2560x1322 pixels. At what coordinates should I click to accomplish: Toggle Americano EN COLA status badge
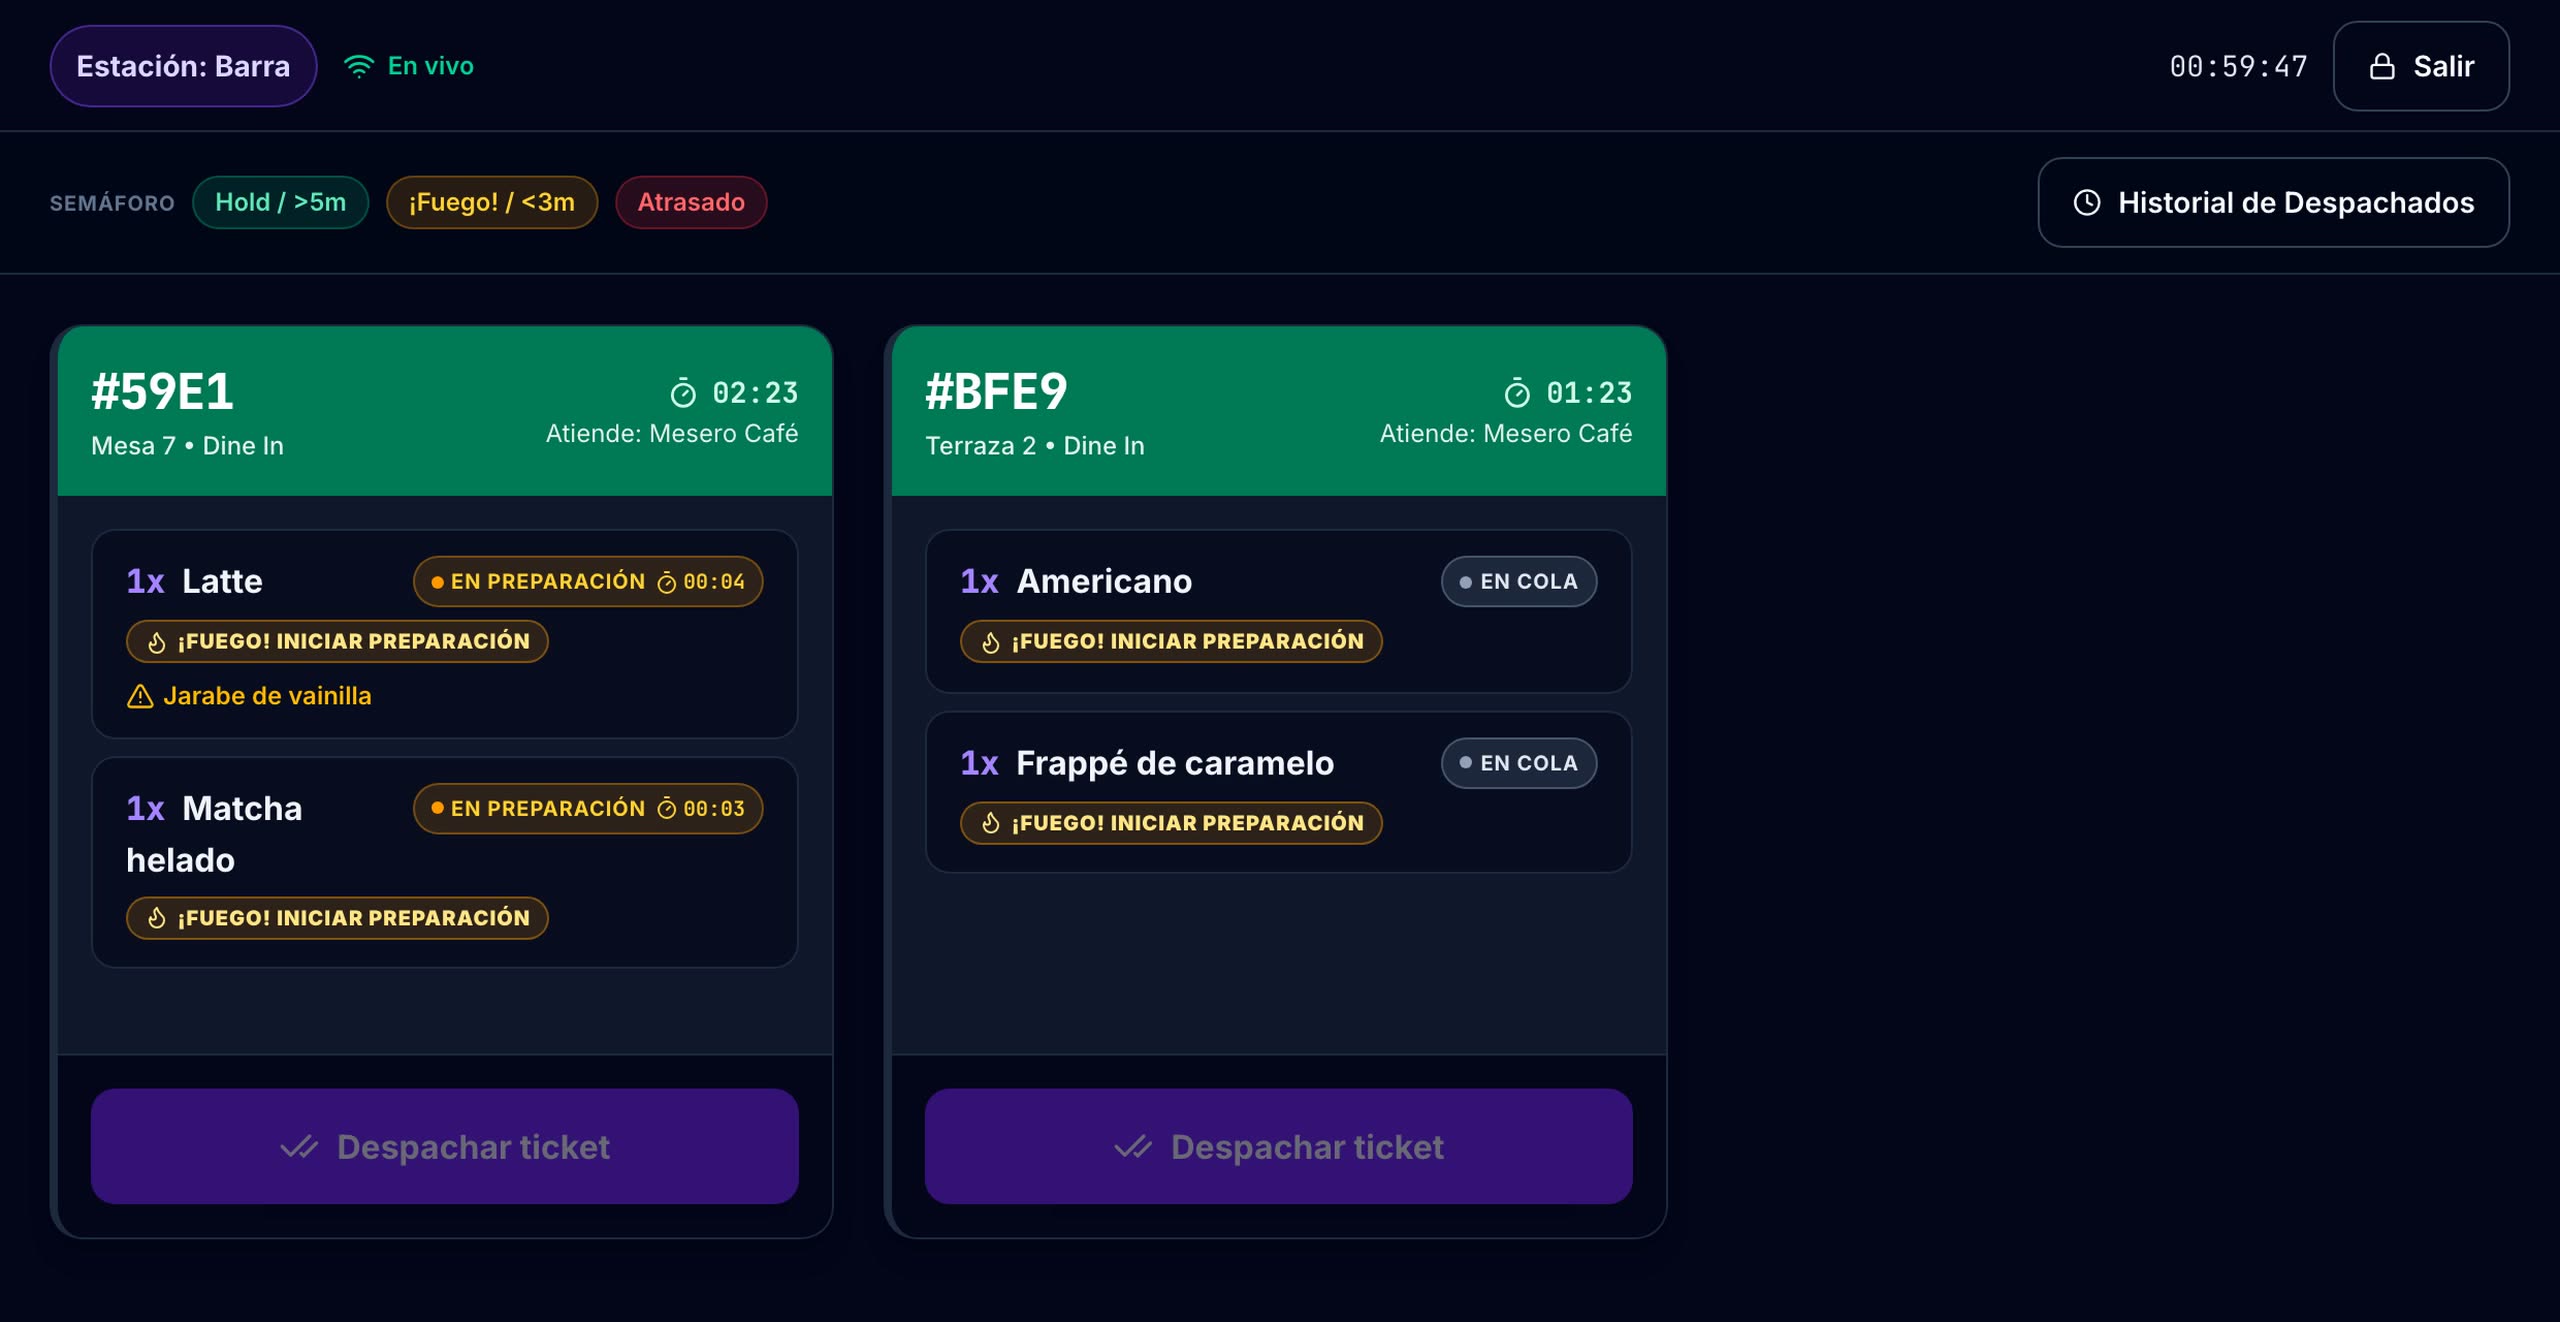[1519, 582]
